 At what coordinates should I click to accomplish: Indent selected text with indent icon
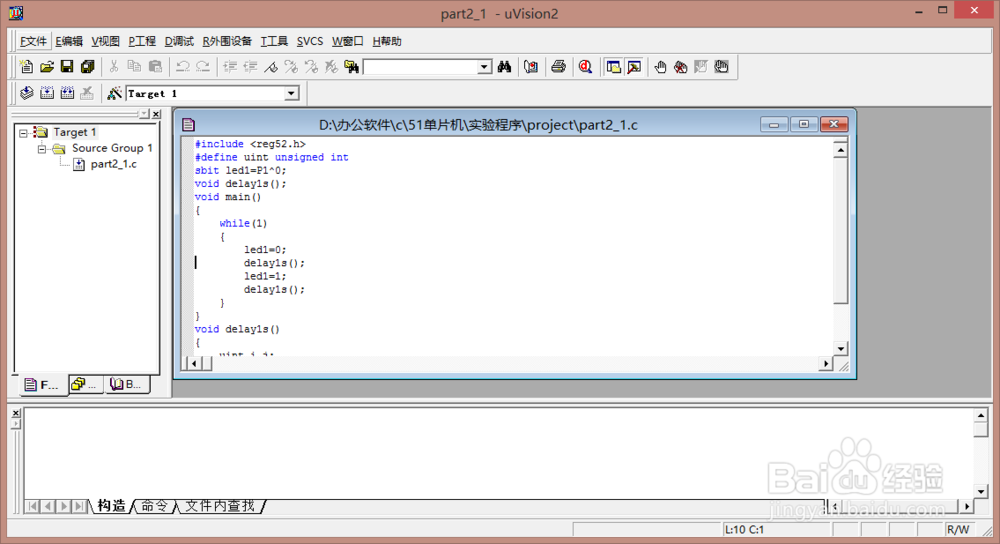click(230, 66)
